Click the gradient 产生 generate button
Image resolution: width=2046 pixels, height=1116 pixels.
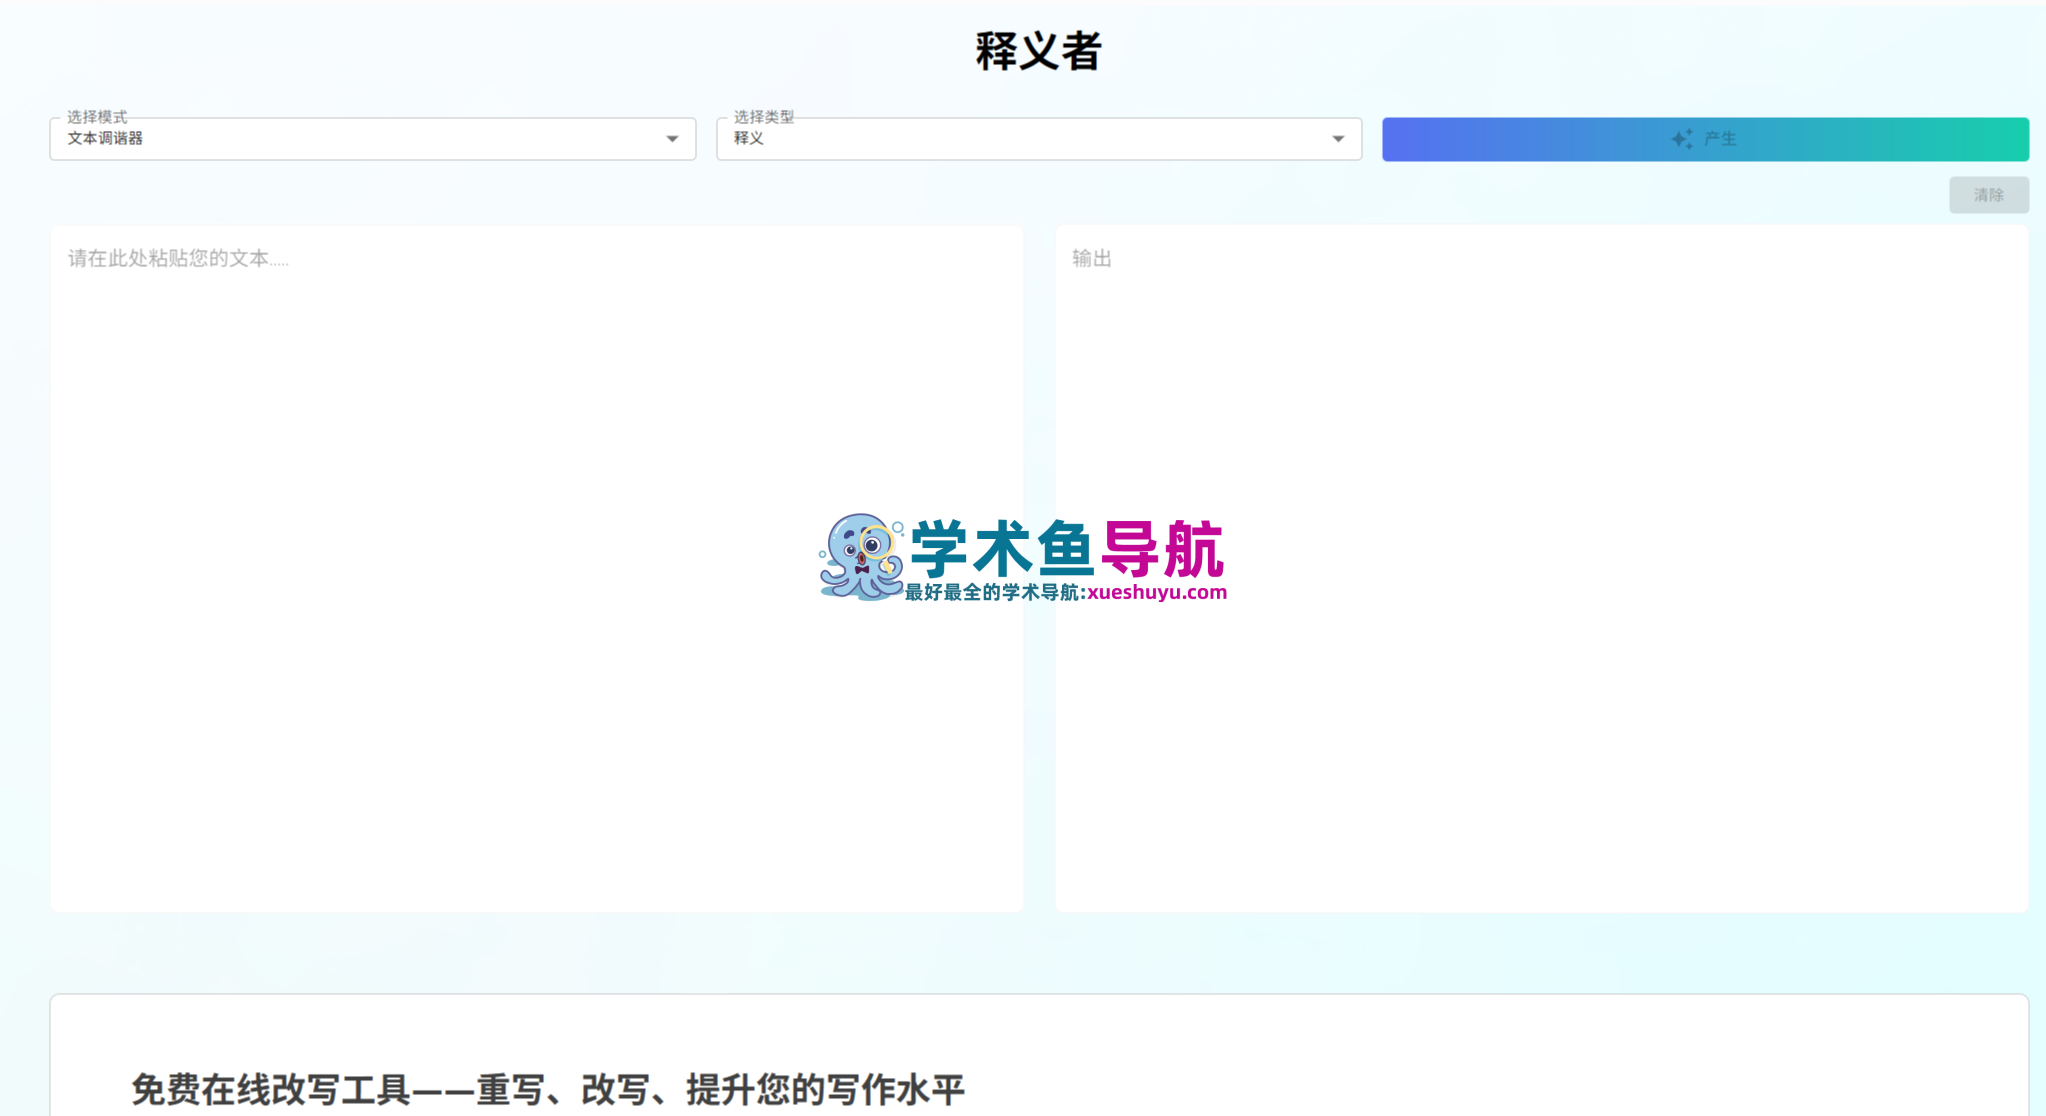(1705, 139)
